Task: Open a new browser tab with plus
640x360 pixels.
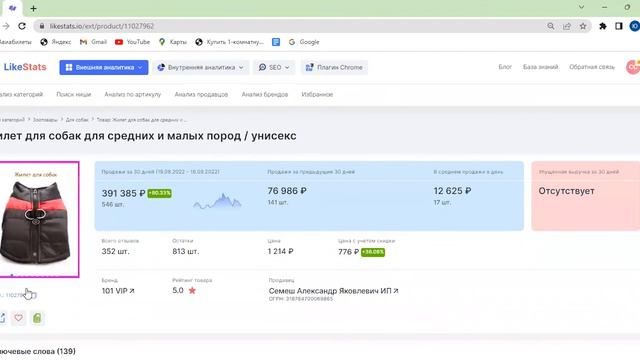Action: [33, 8]
